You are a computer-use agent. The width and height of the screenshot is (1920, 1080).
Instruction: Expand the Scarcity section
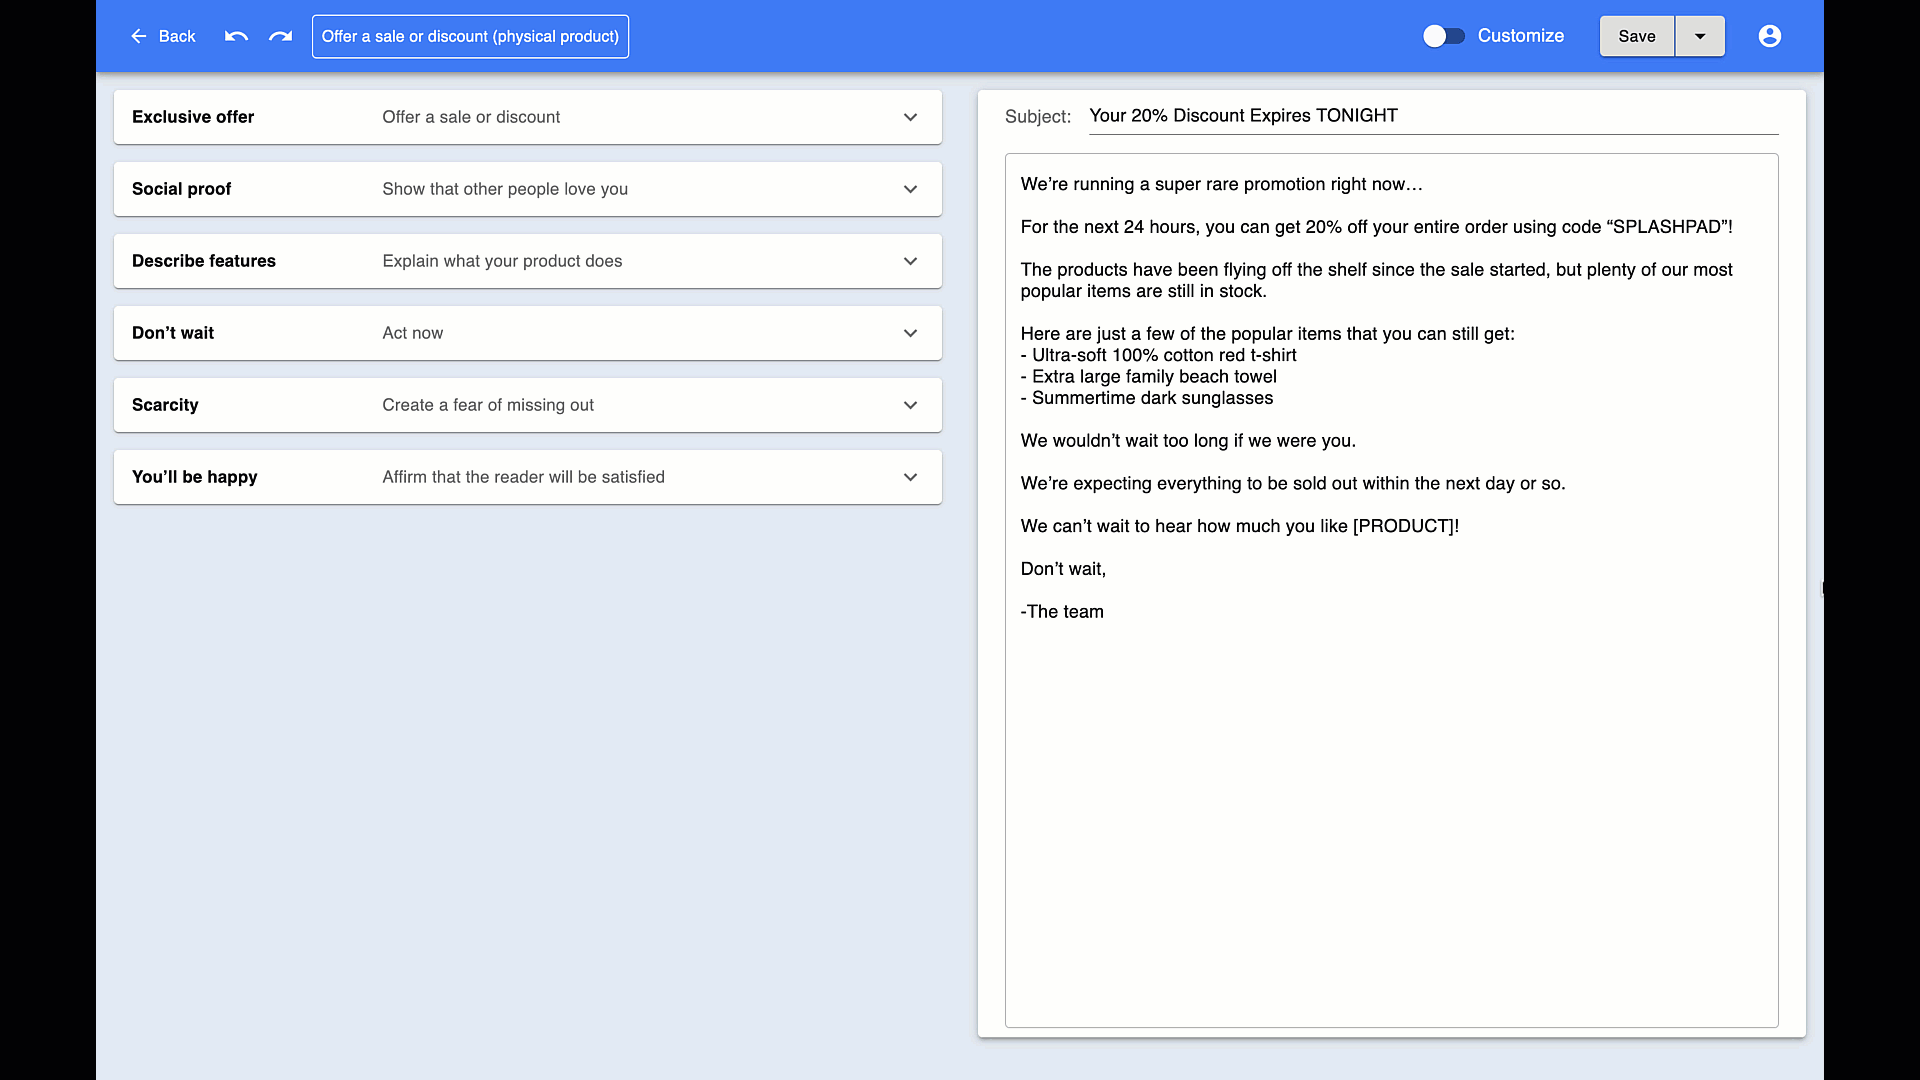point(910,405)
